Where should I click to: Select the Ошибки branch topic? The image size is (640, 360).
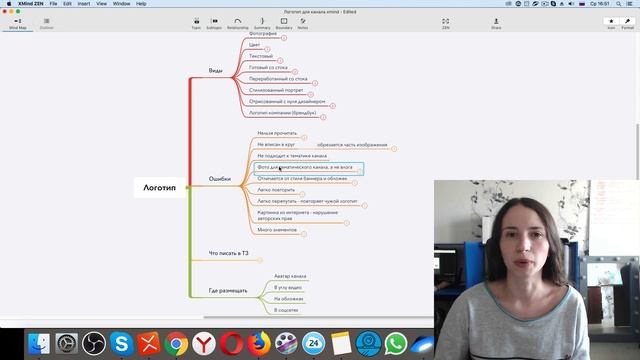[x=220, y=179]
